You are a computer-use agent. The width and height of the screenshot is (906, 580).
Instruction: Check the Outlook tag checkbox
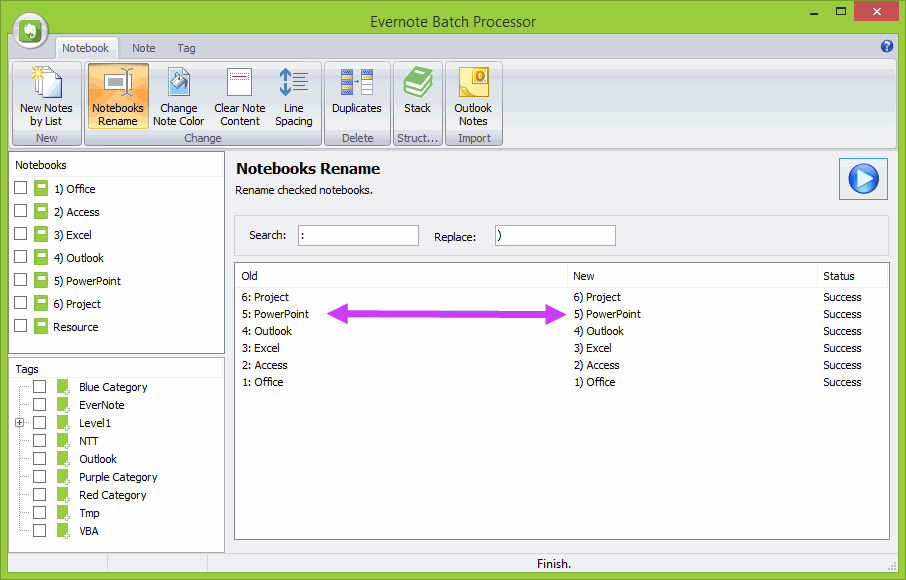click(39, 459)
